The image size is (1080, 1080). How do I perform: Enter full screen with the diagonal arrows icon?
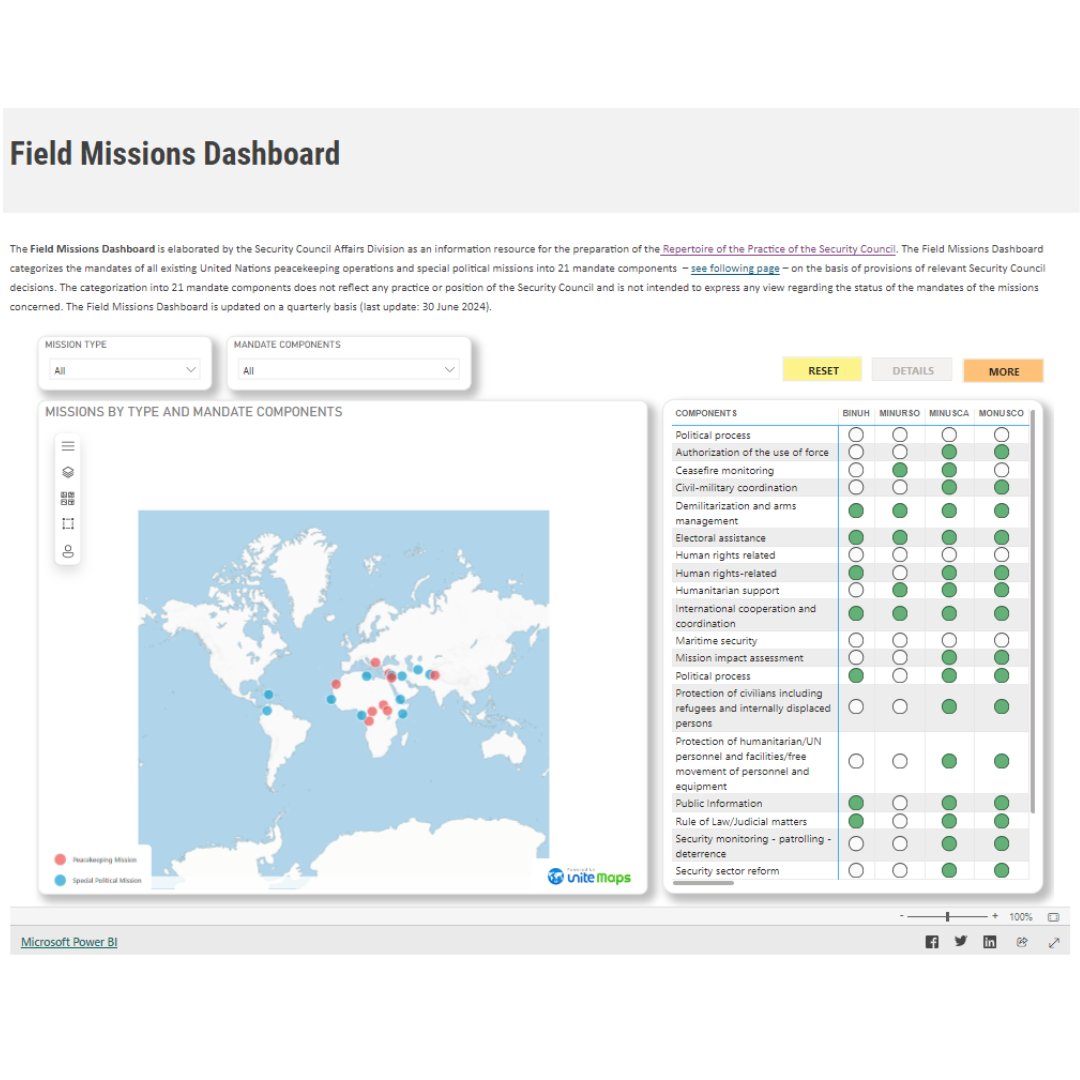click(x=1054, y=941)
